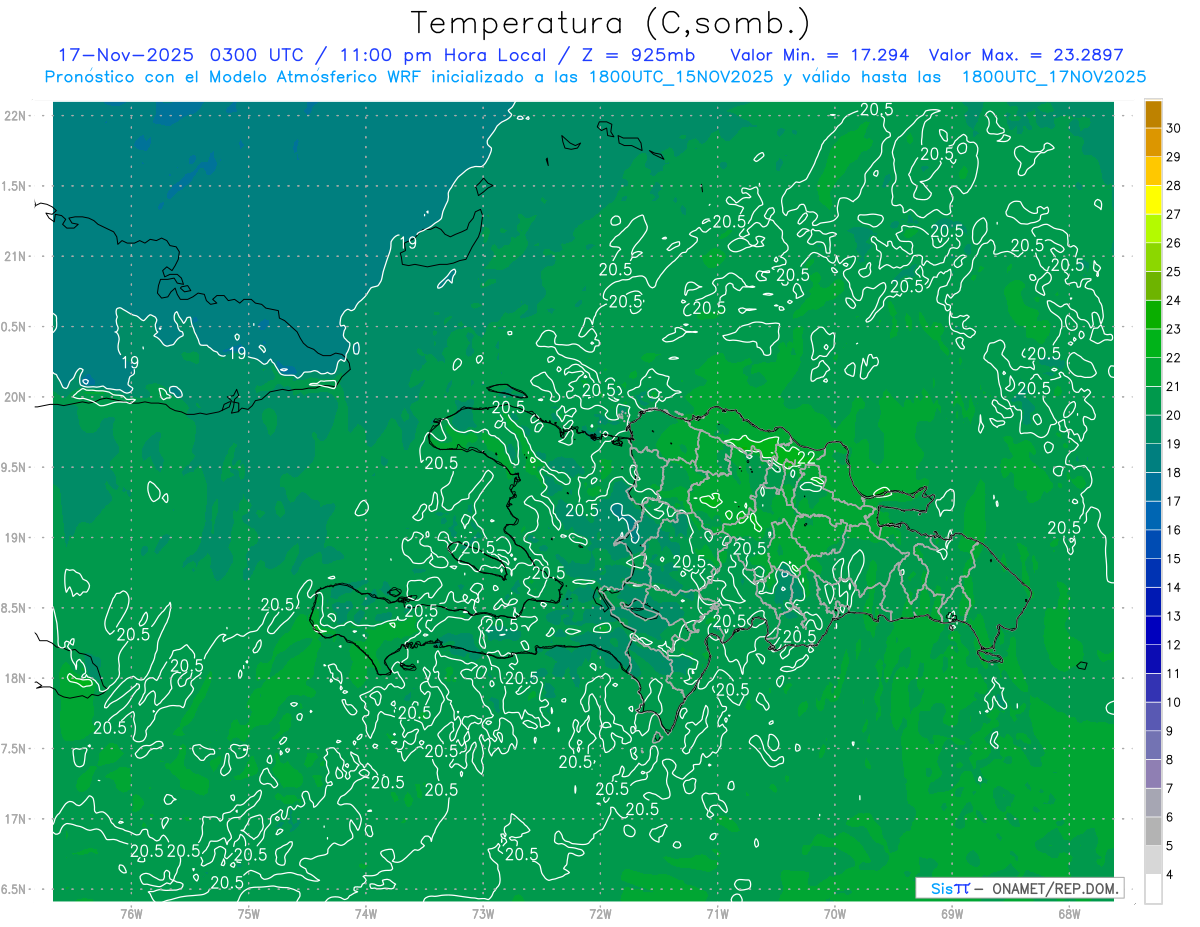Select the 75W longitude label
The width and height of the screenshot is (1200, 927).
(x=248, y=913)
